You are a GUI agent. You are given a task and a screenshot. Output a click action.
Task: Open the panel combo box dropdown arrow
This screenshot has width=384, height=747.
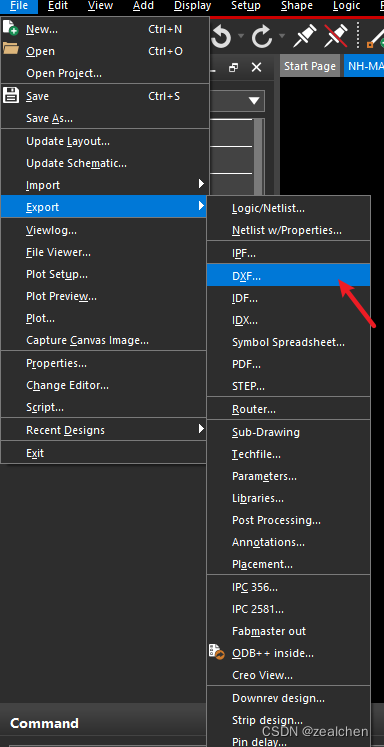(x=253, y=101)
